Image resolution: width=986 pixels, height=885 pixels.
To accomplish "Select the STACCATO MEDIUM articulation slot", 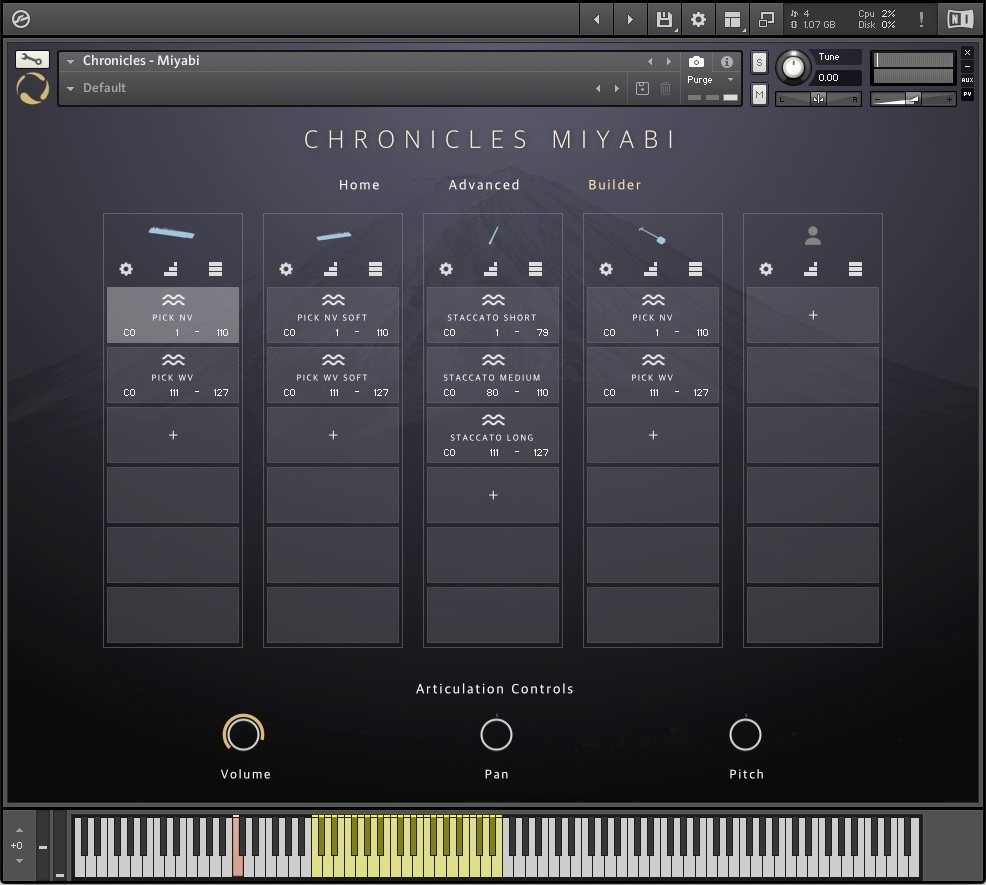I will [x=493, y=375].
